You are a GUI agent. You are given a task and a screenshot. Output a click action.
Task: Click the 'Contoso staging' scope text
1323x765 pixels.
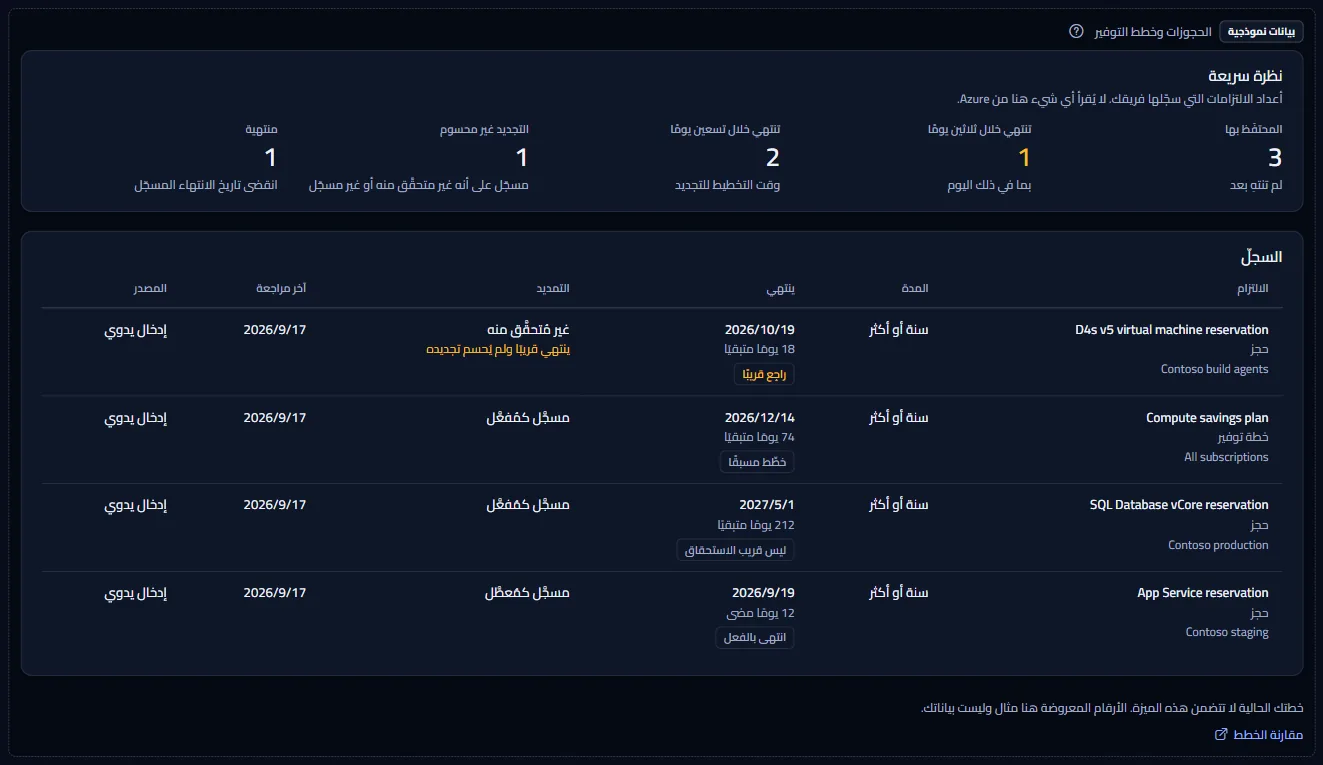(1227, 632)
